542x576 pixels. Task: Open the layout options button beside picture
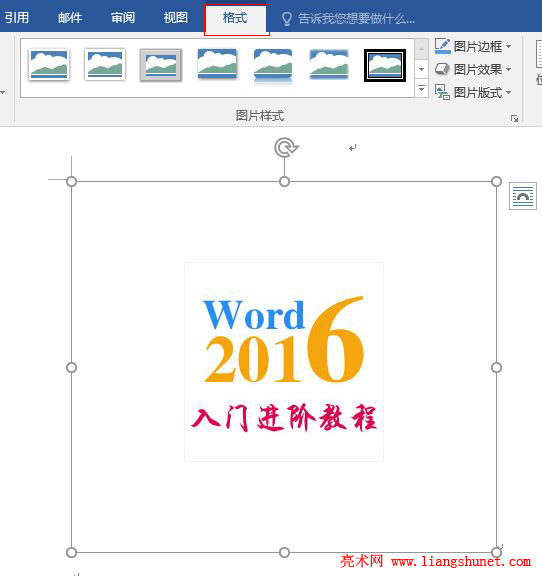click(523, 197)
